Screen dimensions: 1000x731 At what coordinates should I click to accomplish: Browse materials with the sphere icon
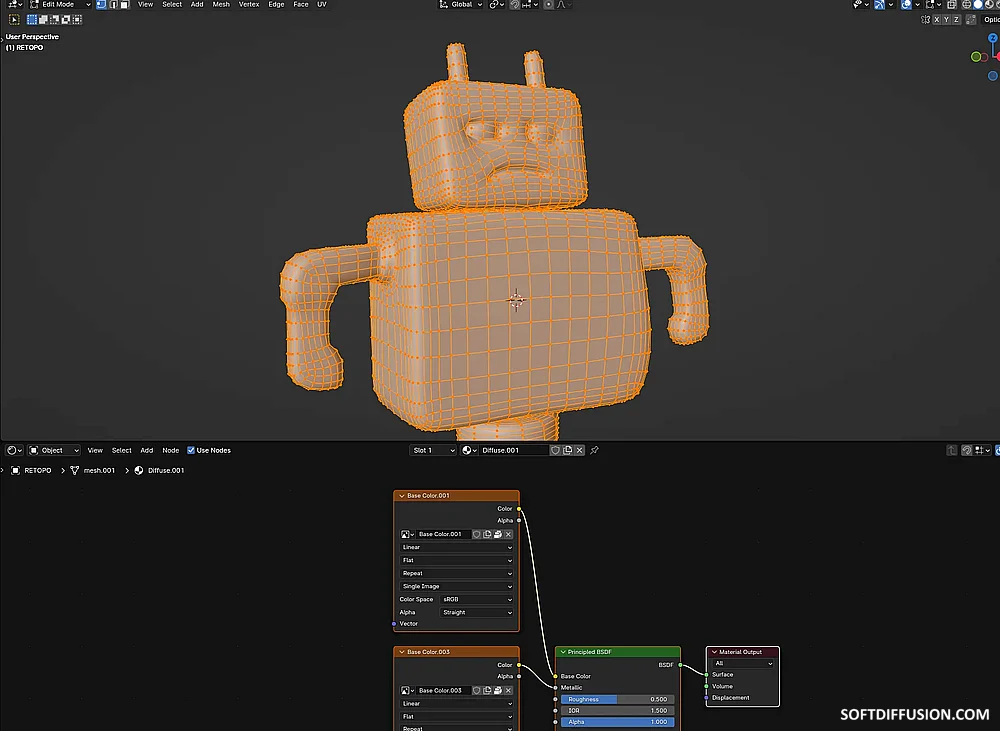[469, 450]
